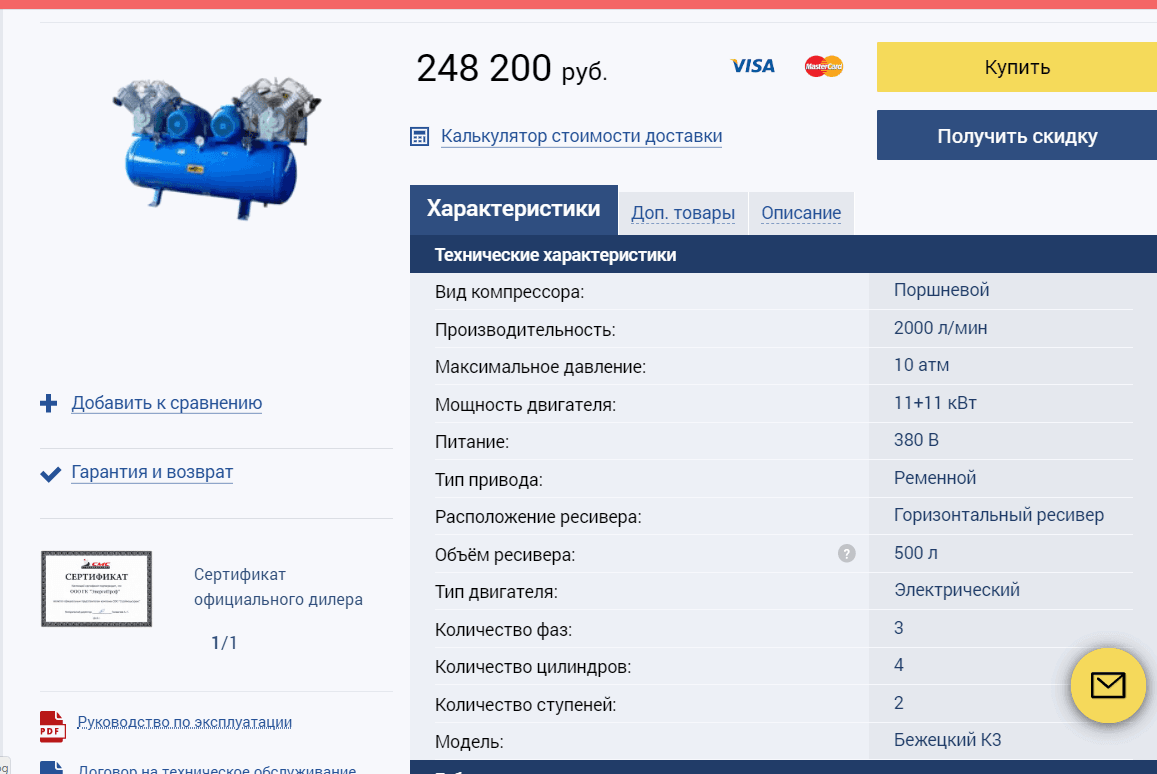Viewport: 1157px width, 774px height.
Task: Click the label Количество фаз:
Action: (x=503, y=630)
